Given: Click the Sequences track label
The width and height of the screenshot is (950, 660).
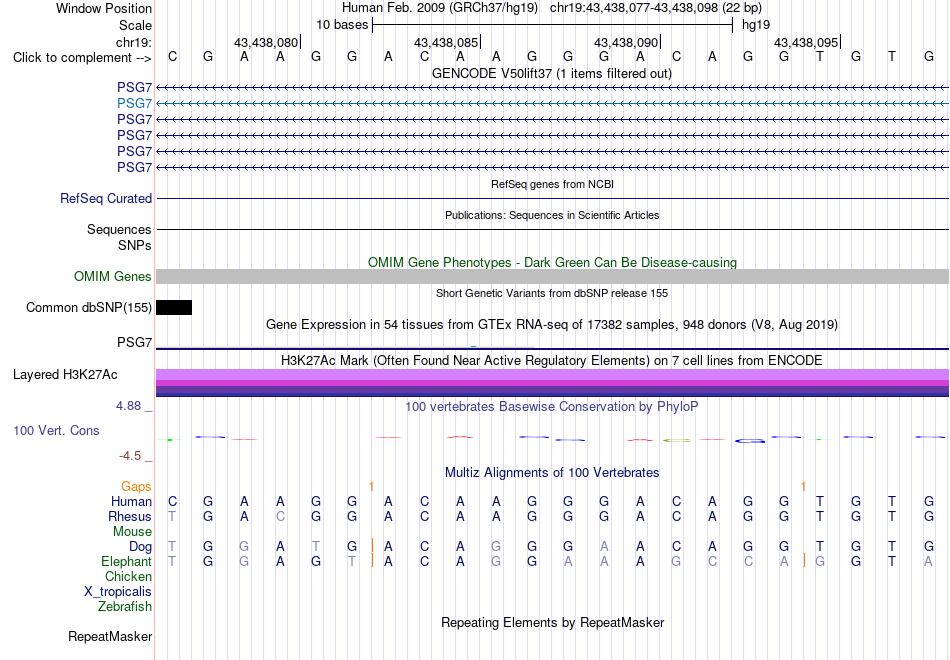Looking at the screenshot, I should [x=119, y=229].
